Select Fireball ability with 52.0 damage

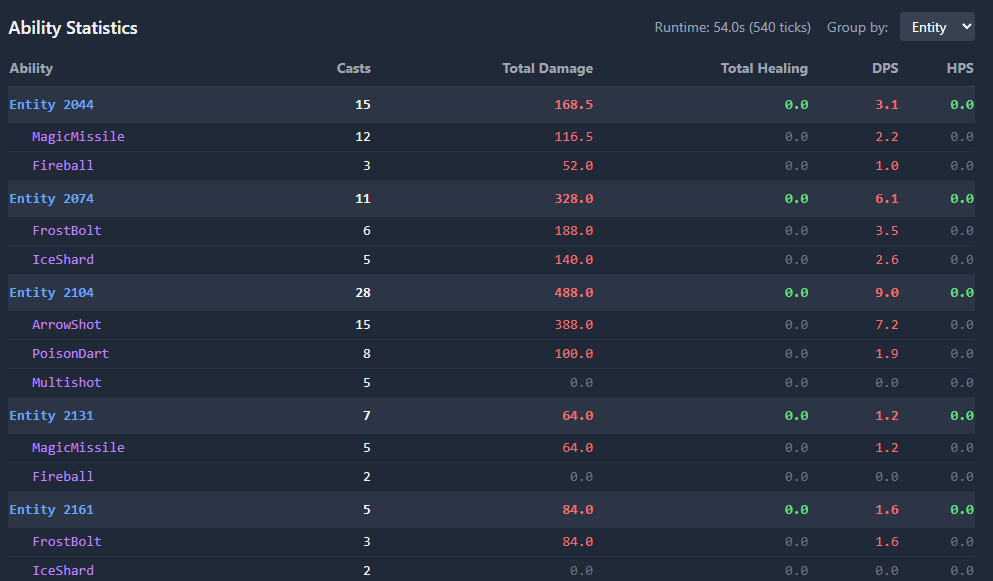[62, 165]
